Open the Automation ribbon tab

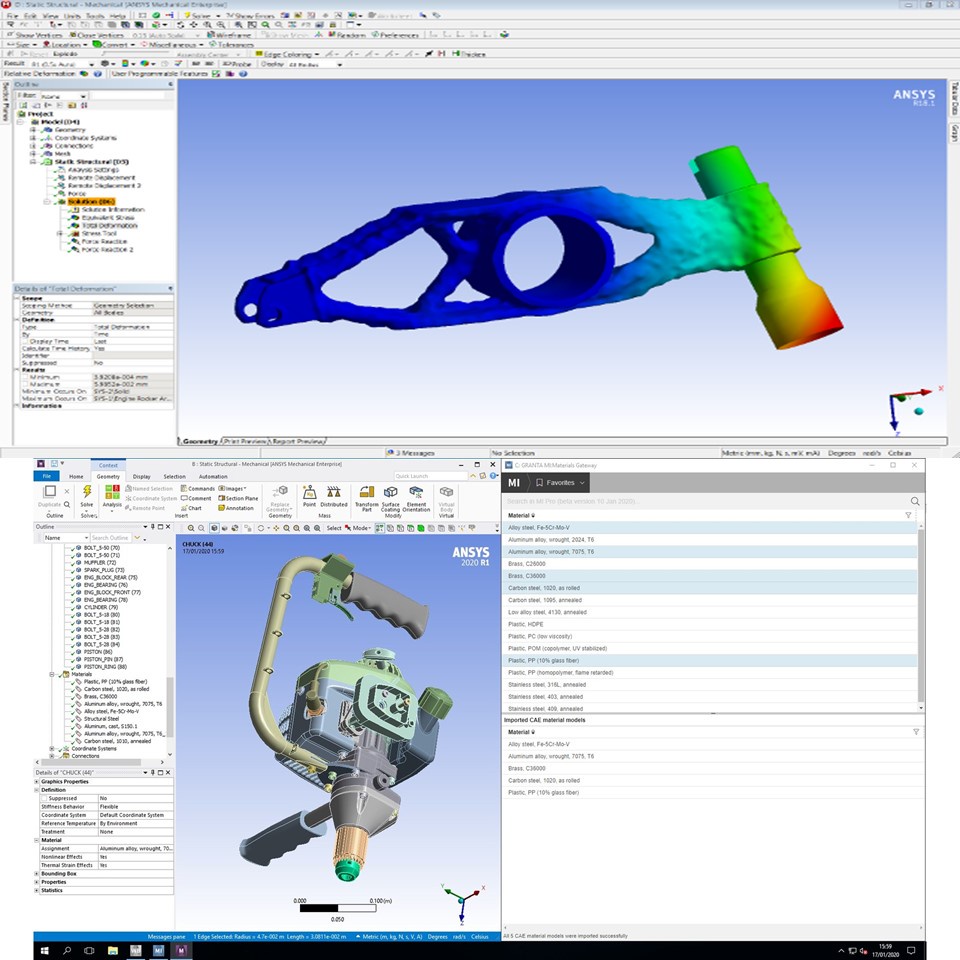(212, 477)
